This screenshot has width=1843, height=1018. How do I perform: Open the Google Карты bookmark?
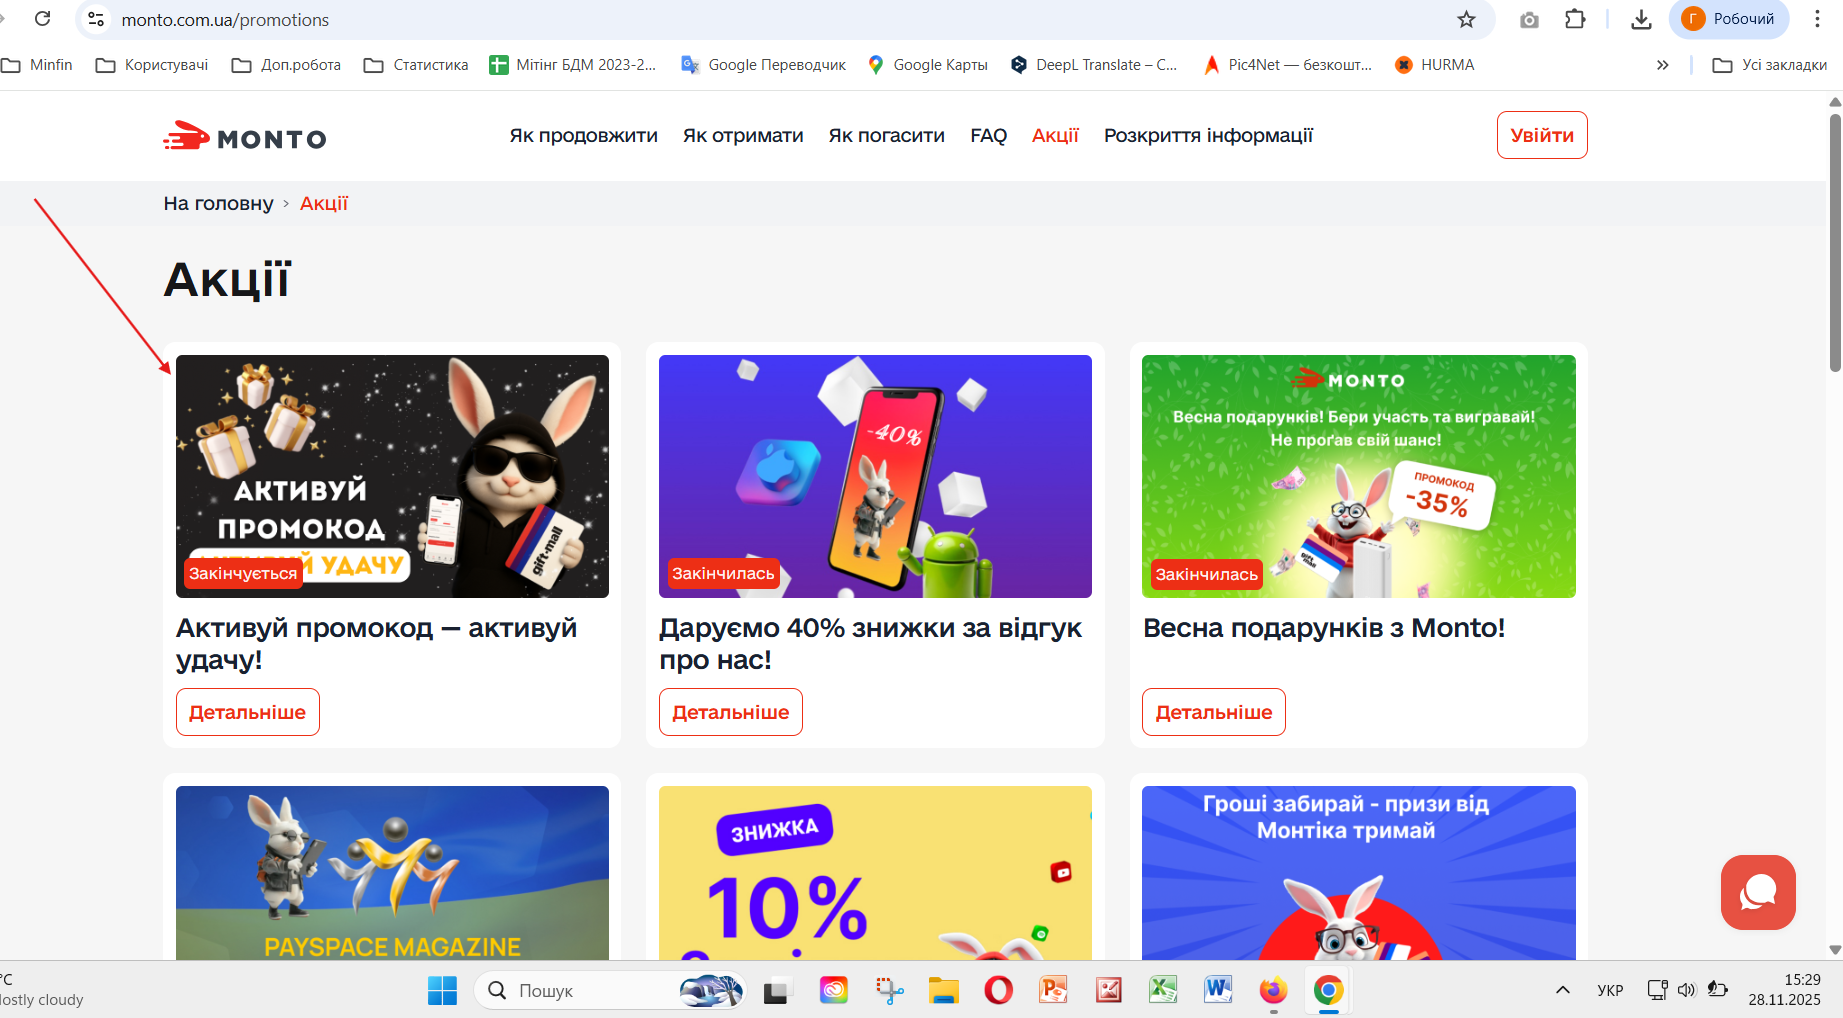pos(927,65)
